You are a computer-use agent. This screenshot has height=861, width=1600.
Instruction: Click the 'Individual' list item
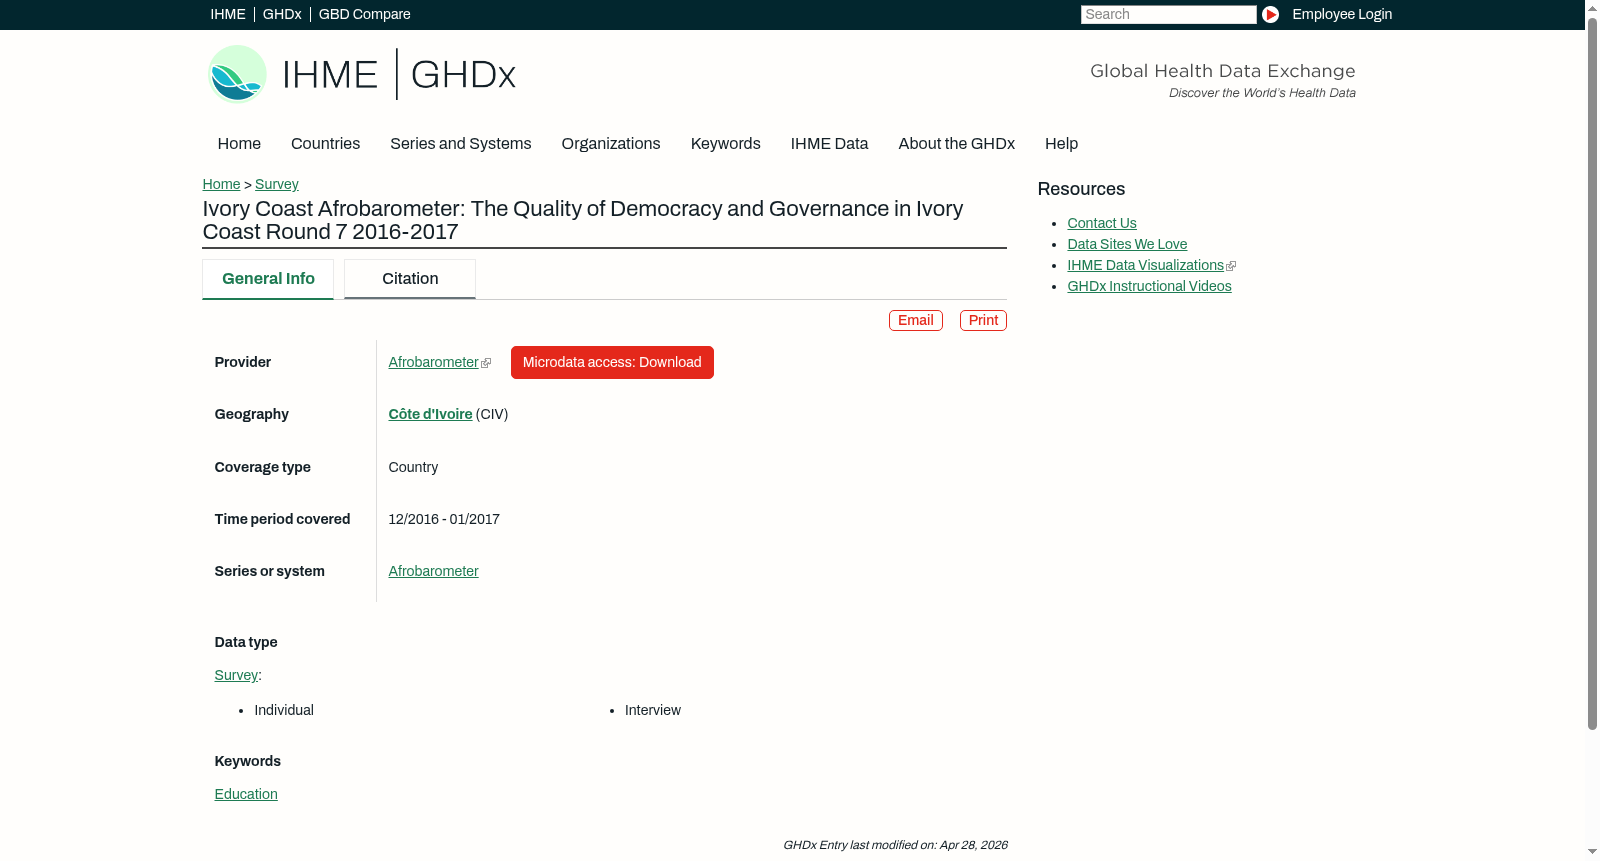pyautogui.click(x=284, y=710)
